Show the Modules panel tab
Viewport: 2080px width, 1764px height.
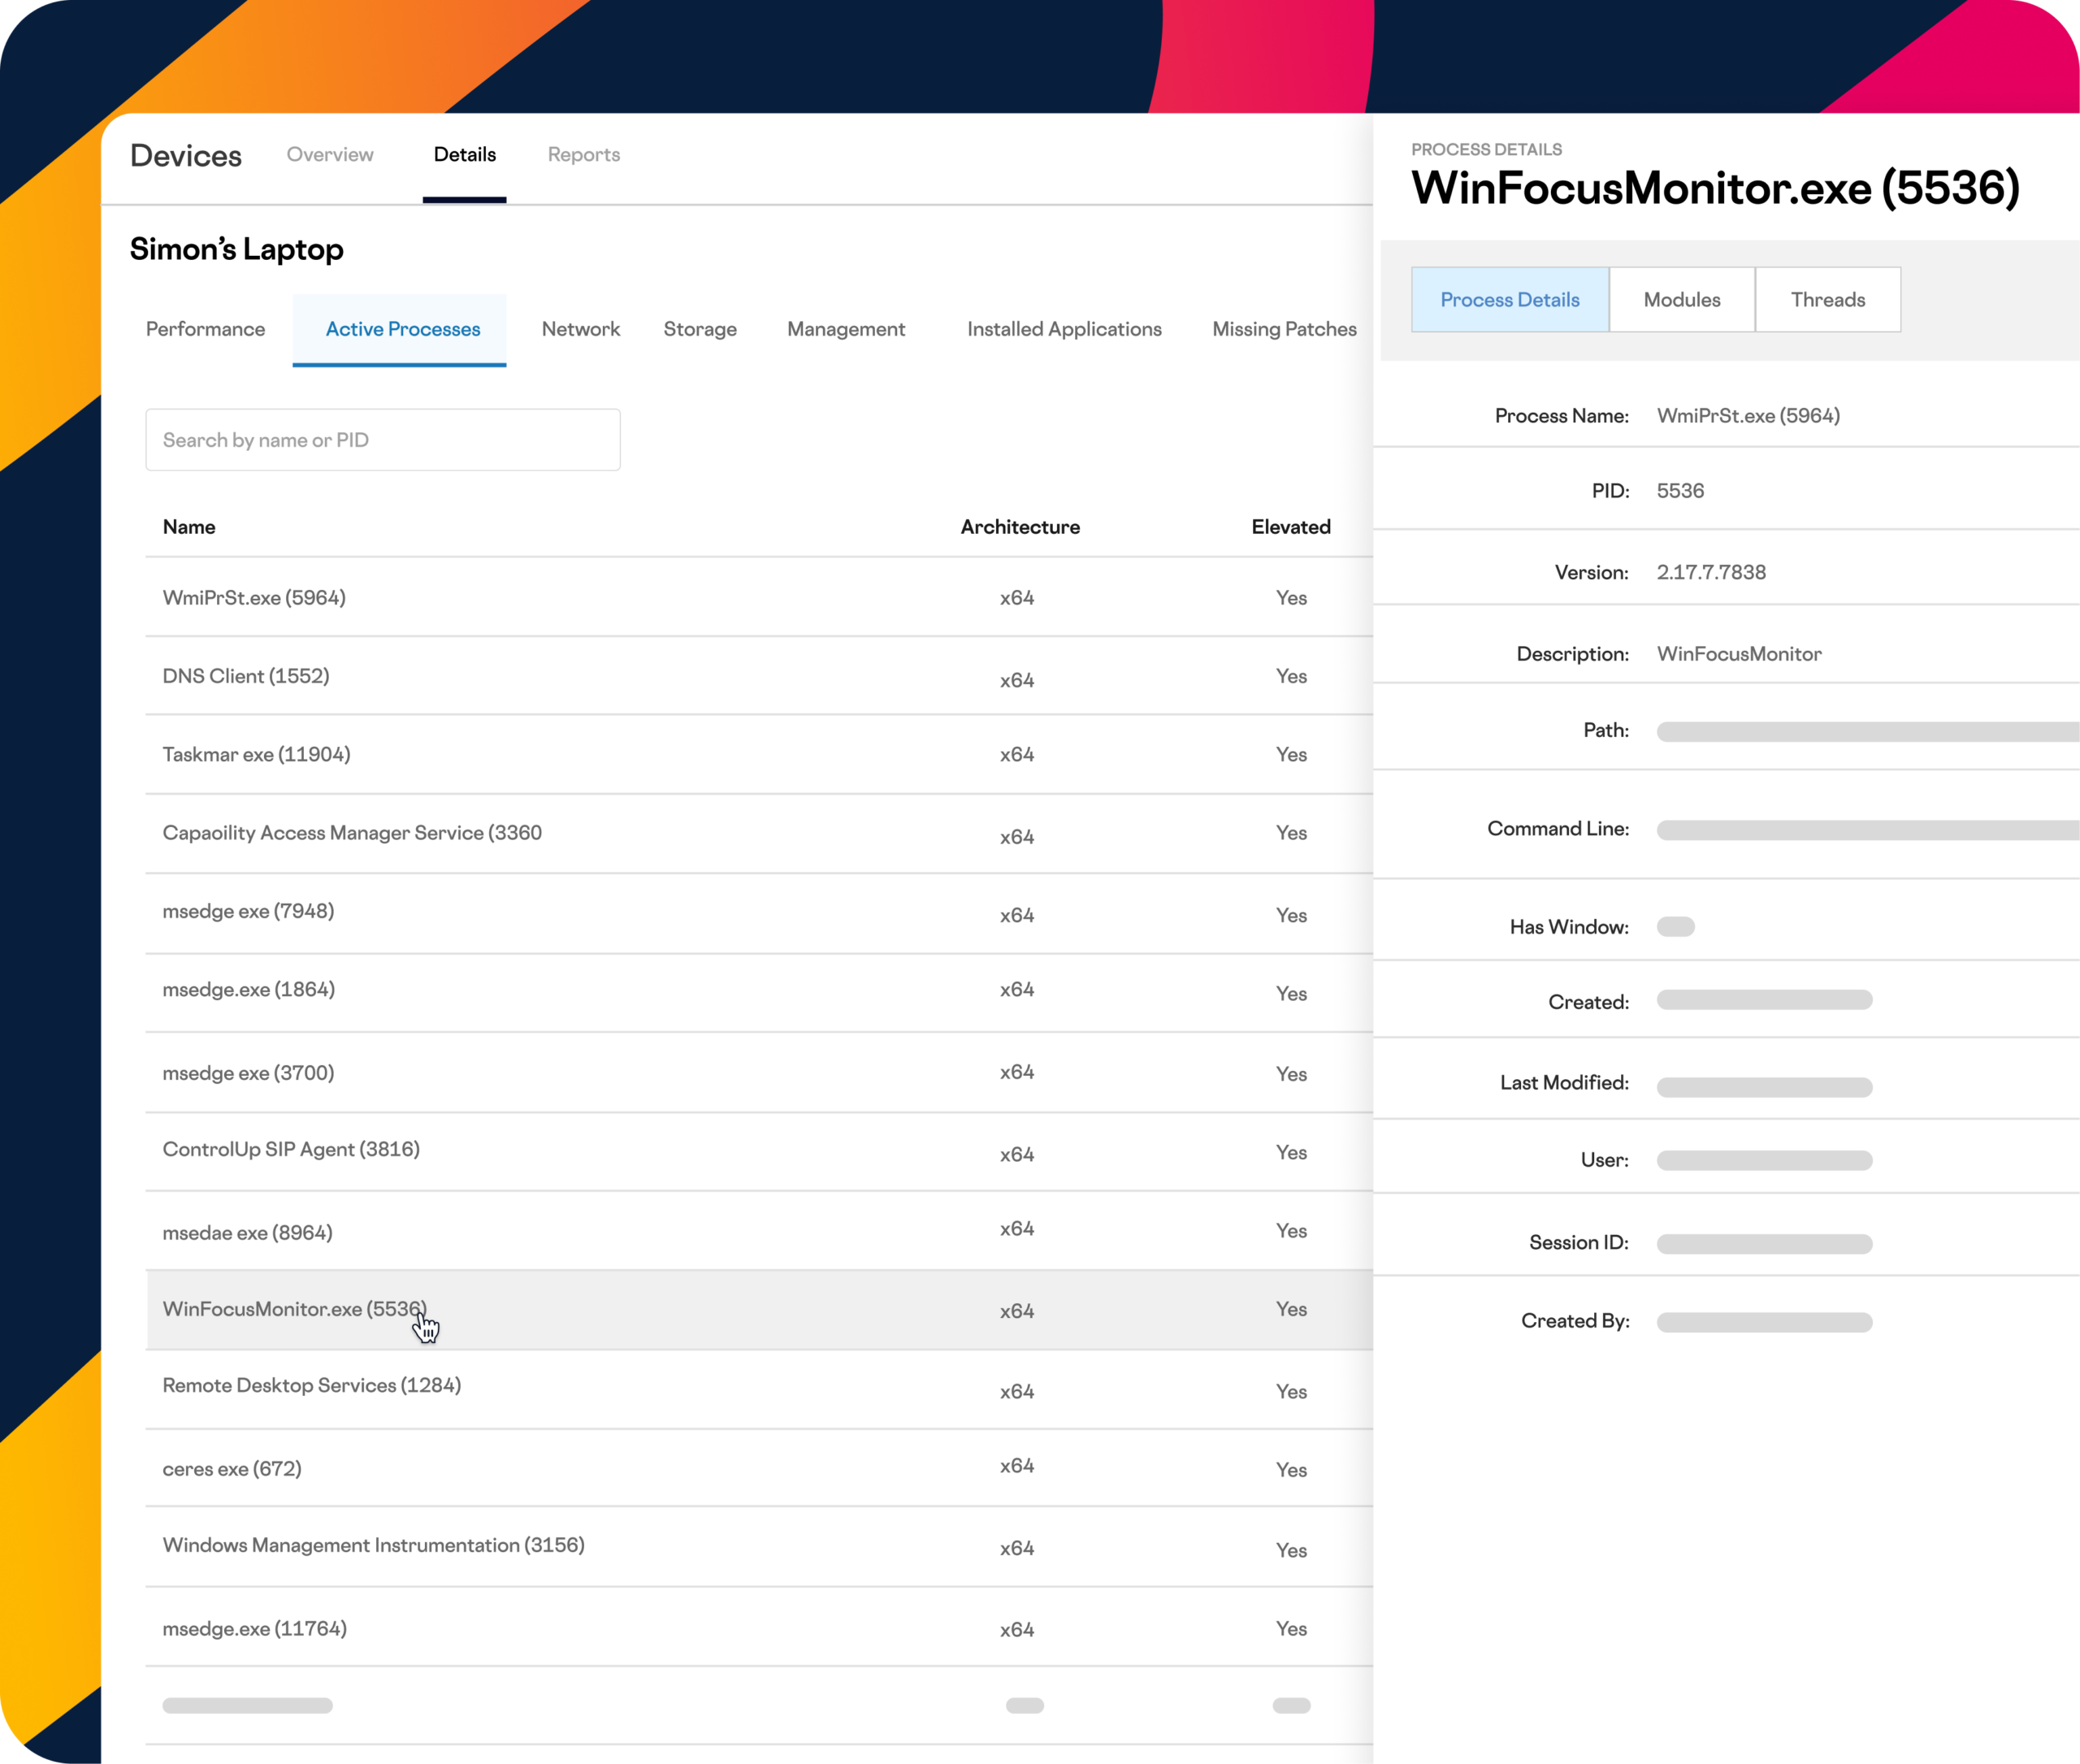point(1681,300)
